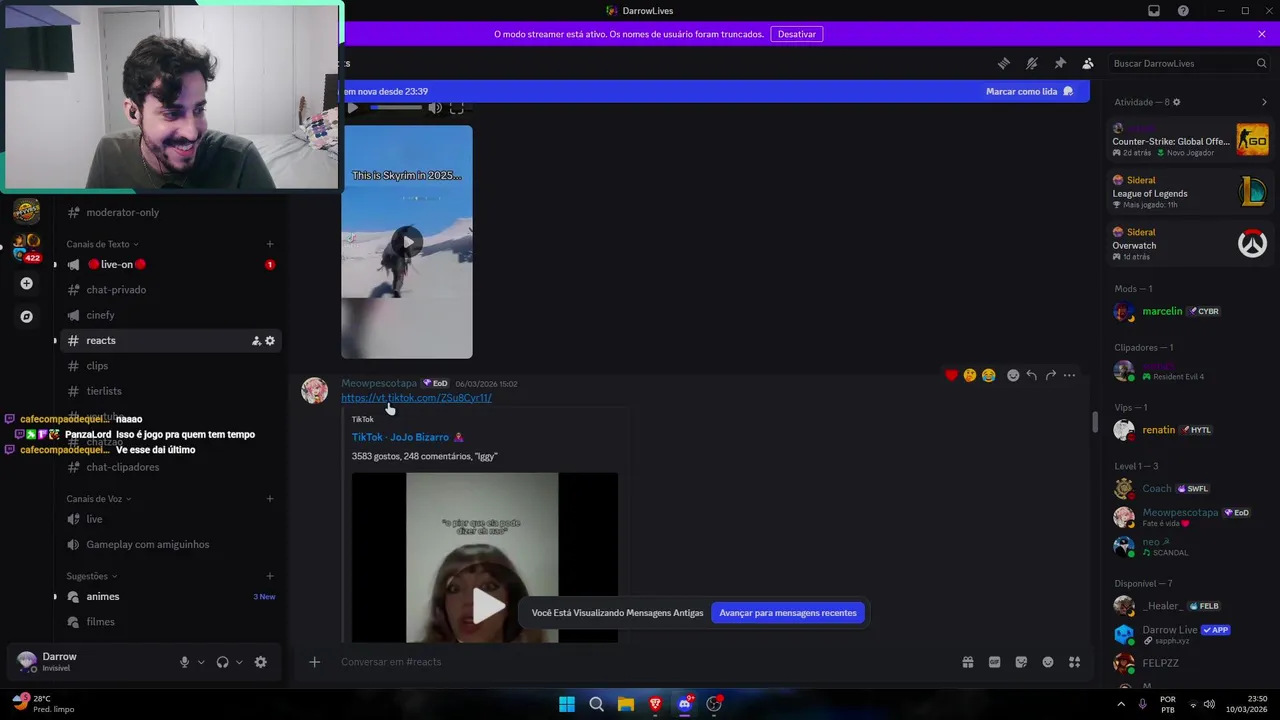Toggle mute on the top video player
This screenshot has width=1280, height=720.
pyautogui.click(x=435, y=108)
